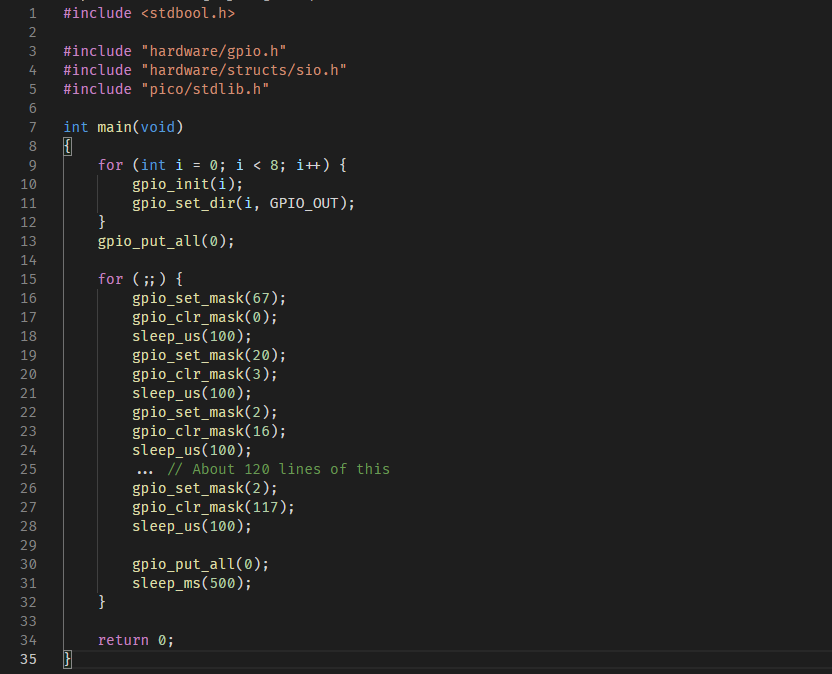The width and height of the screenshot is (832, 674).
Task: Click the "gpio_set_mask(67);" line
Action: pyautogui.click(x=209, y=299)
